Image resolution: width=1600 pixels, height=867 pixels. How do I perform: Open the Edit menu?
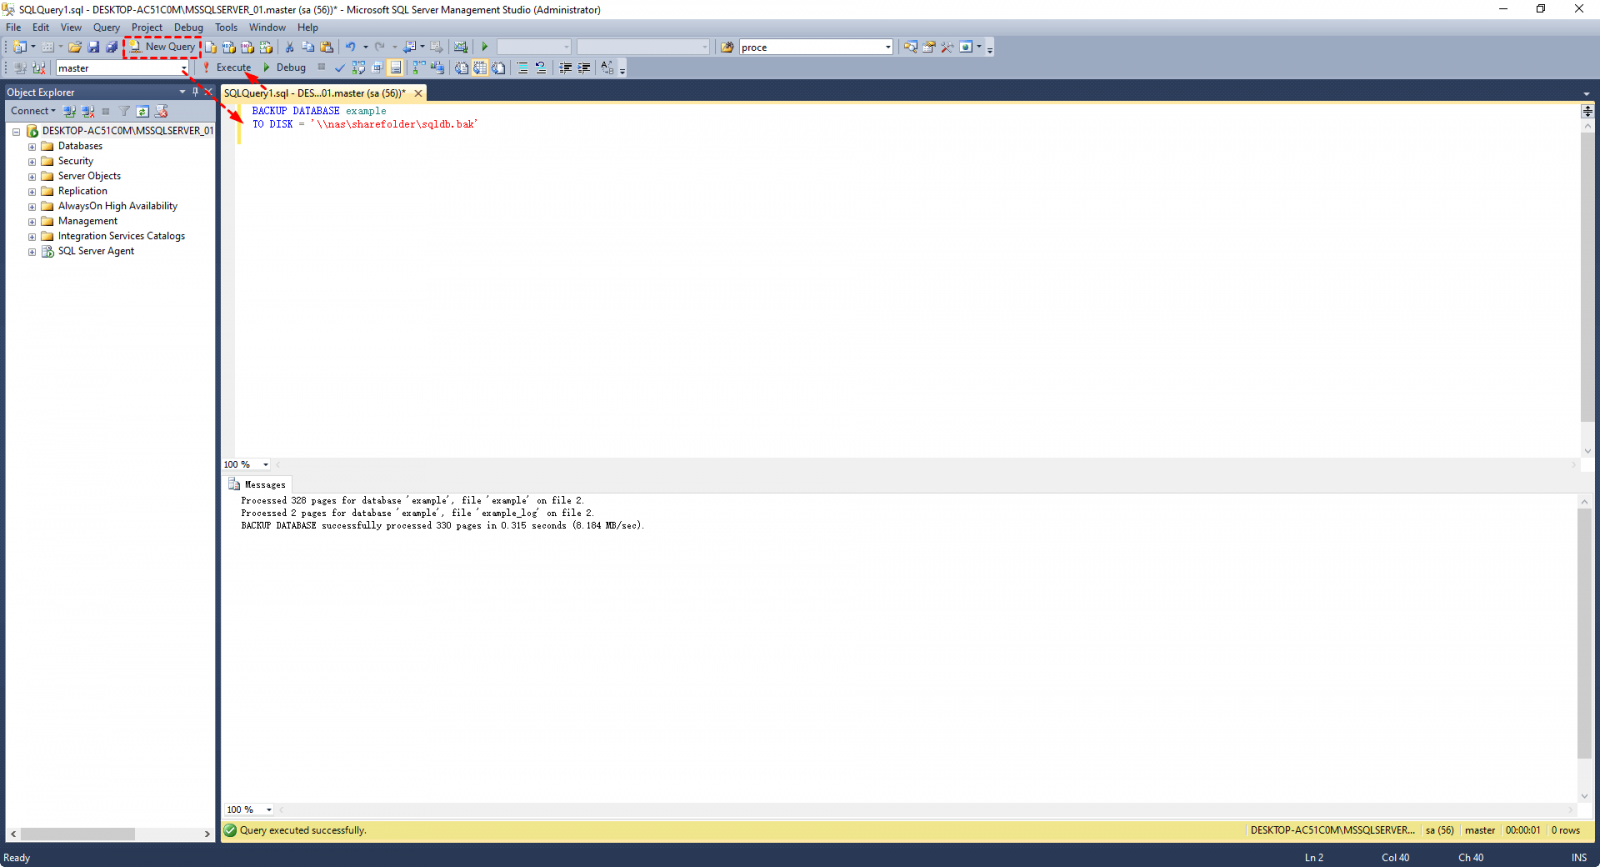40,27
